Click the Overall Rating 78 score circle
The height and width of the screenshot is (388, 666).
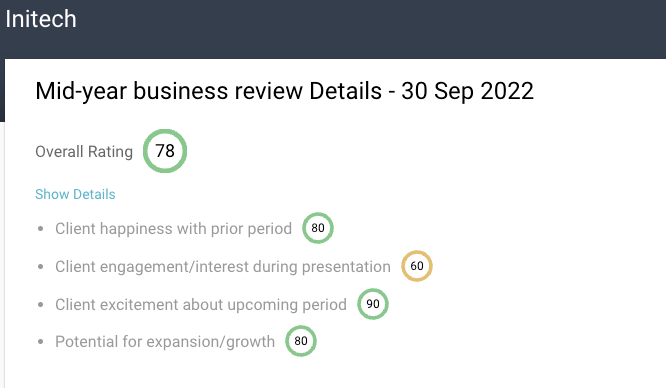(x=165, y=151)
